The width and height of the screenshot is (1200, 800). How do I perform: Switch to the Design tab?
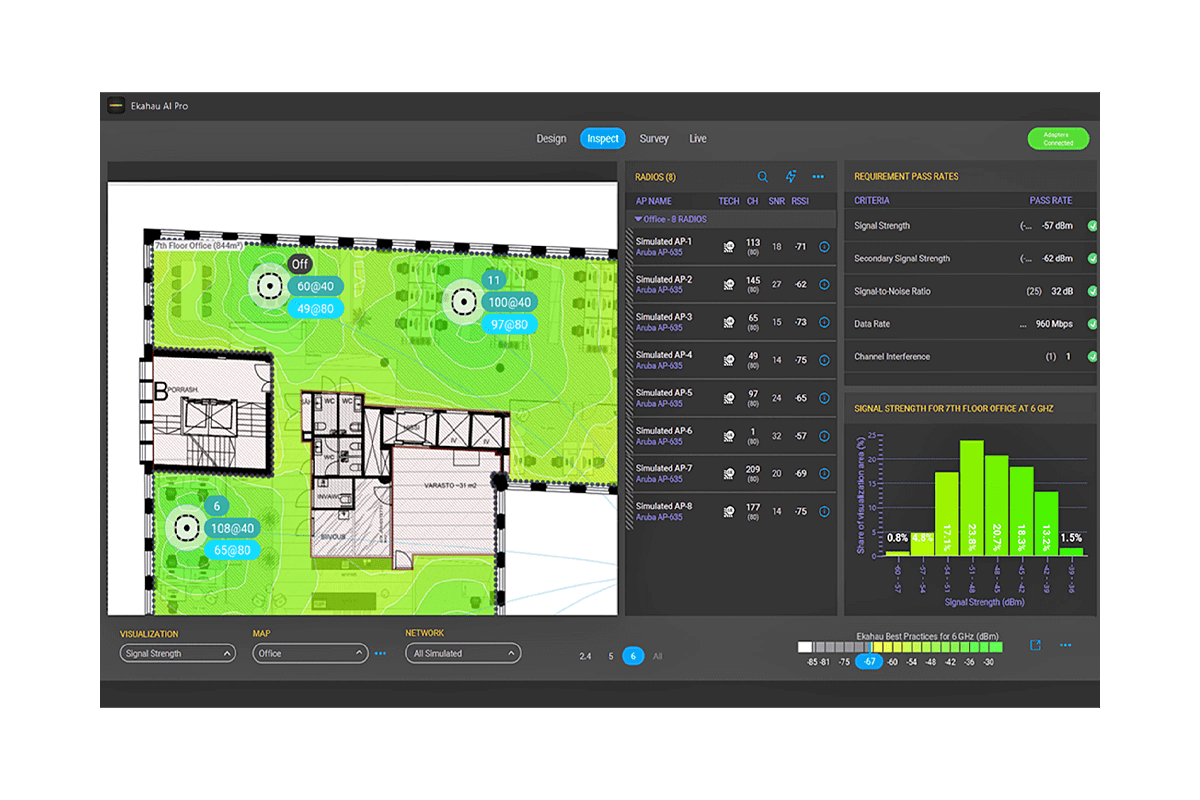click(551, 139)
